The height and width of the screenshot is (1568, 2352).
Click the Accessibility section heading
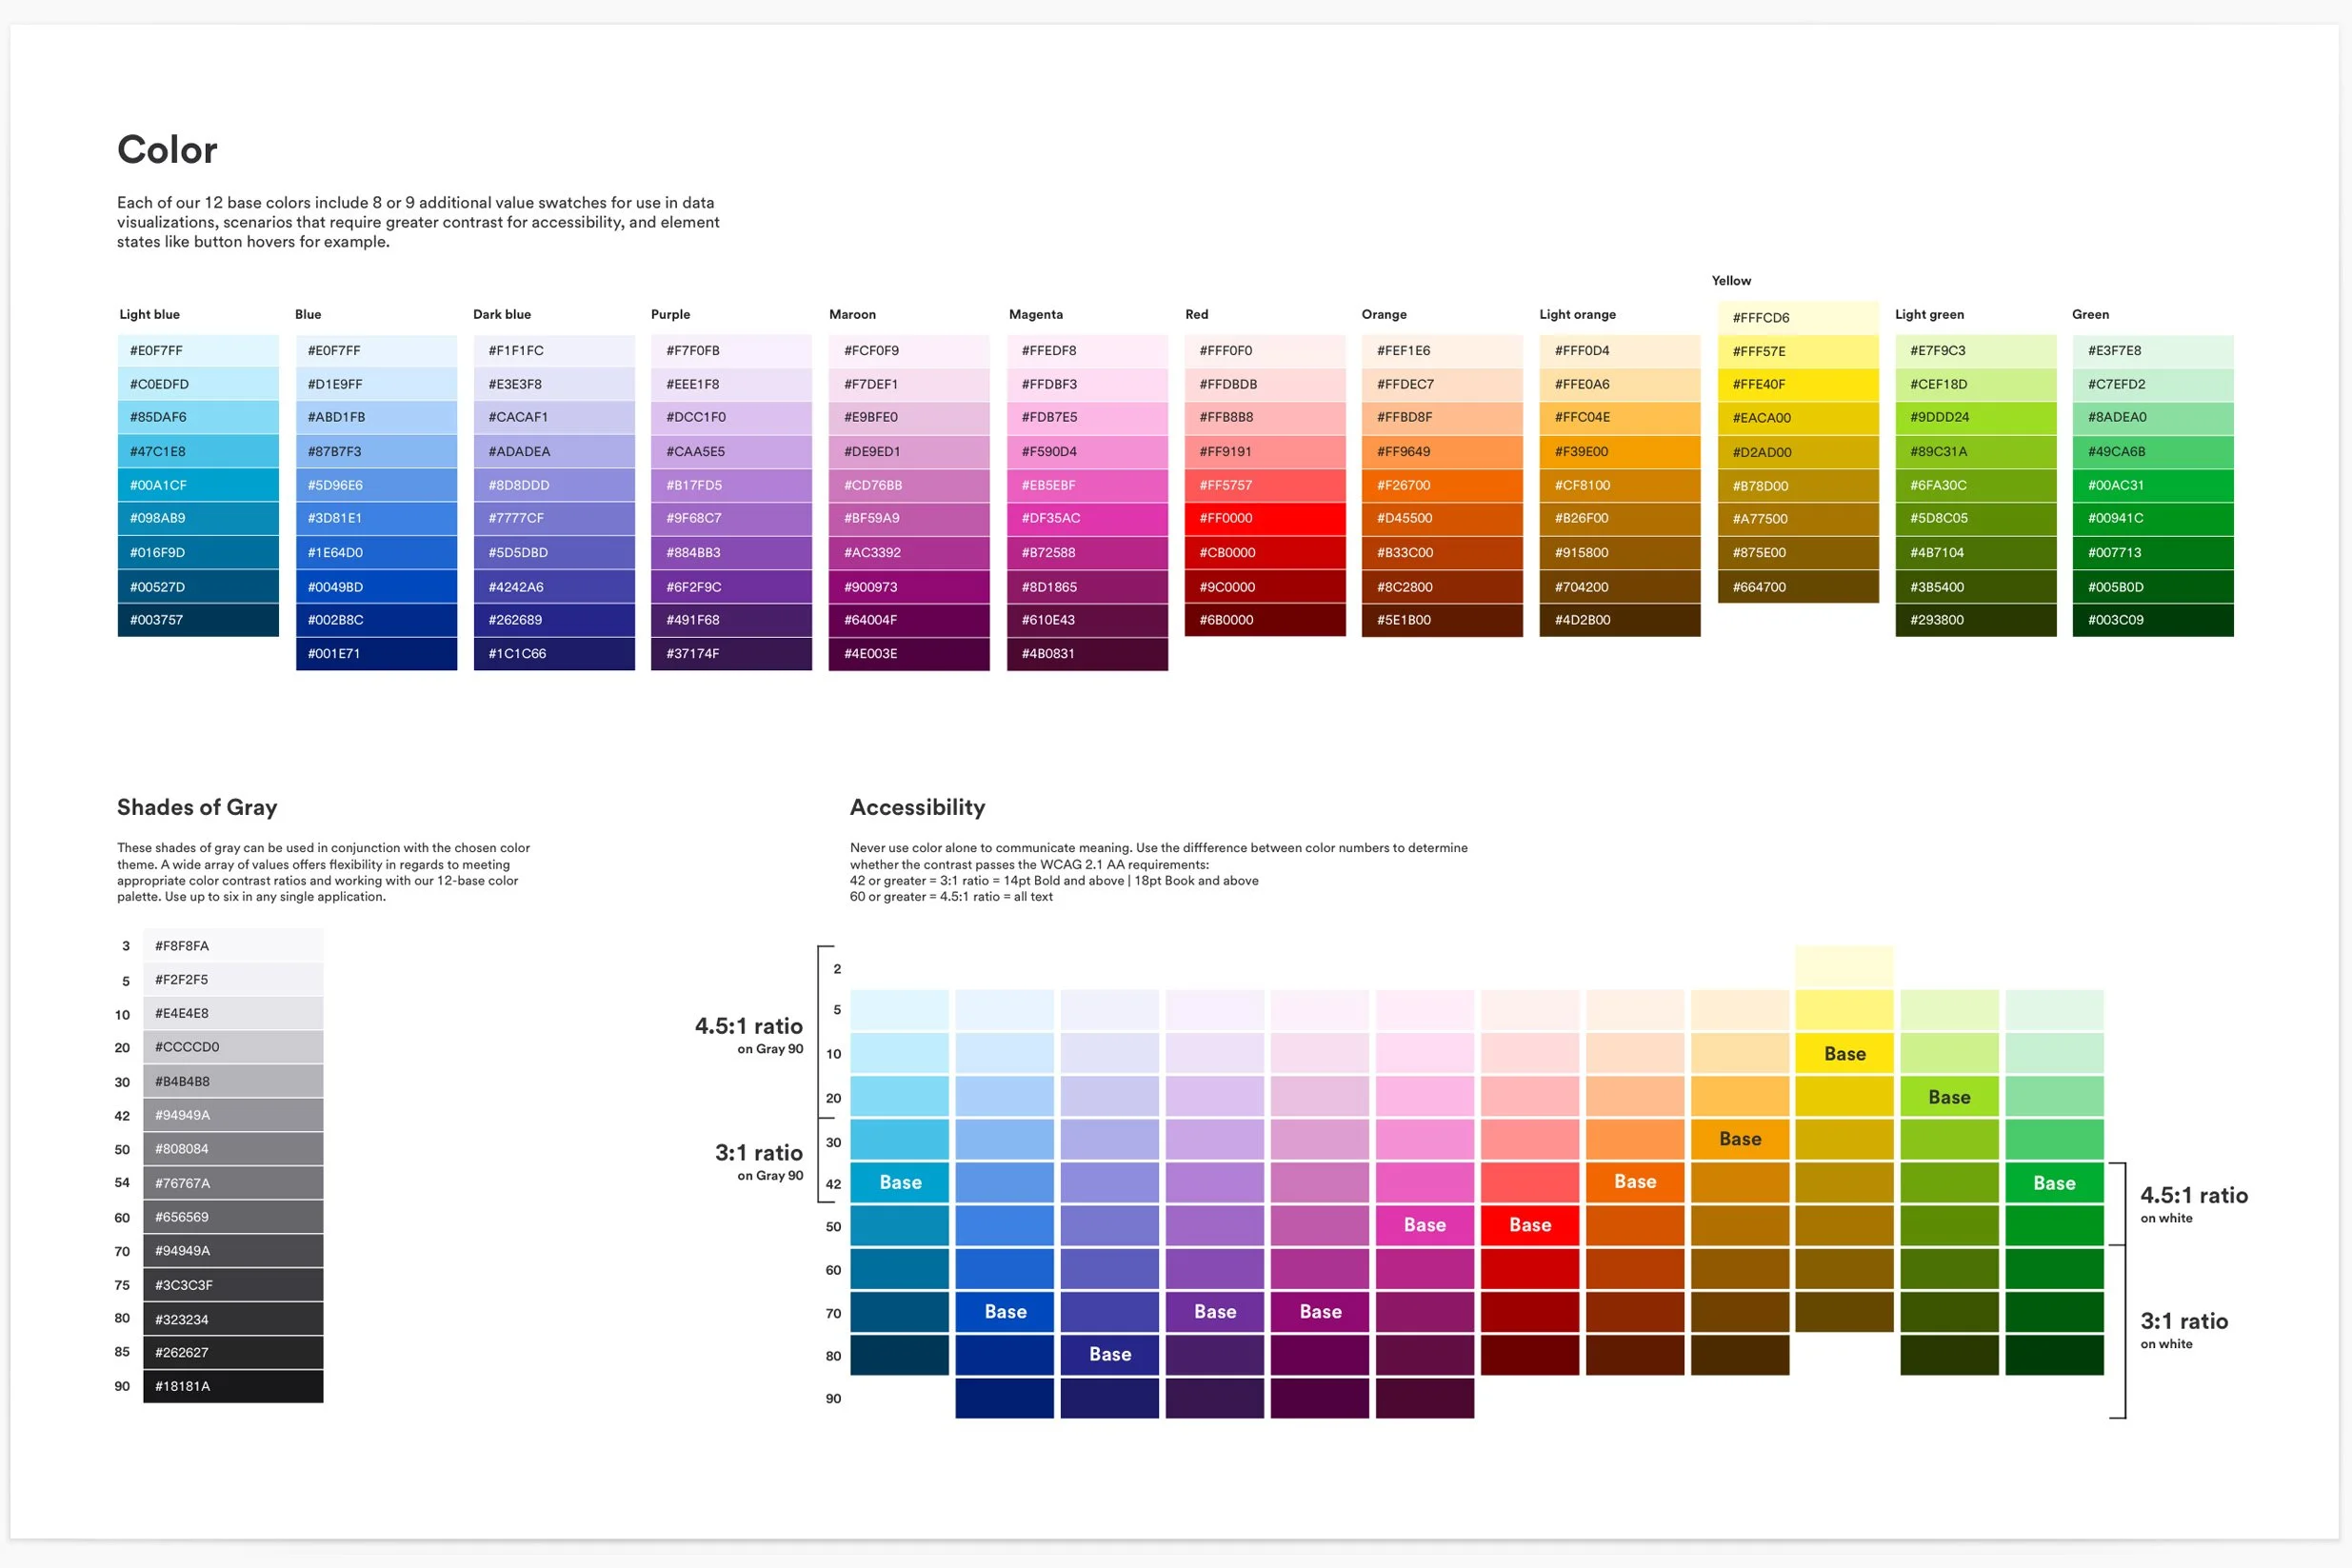[x=917, y=807]
